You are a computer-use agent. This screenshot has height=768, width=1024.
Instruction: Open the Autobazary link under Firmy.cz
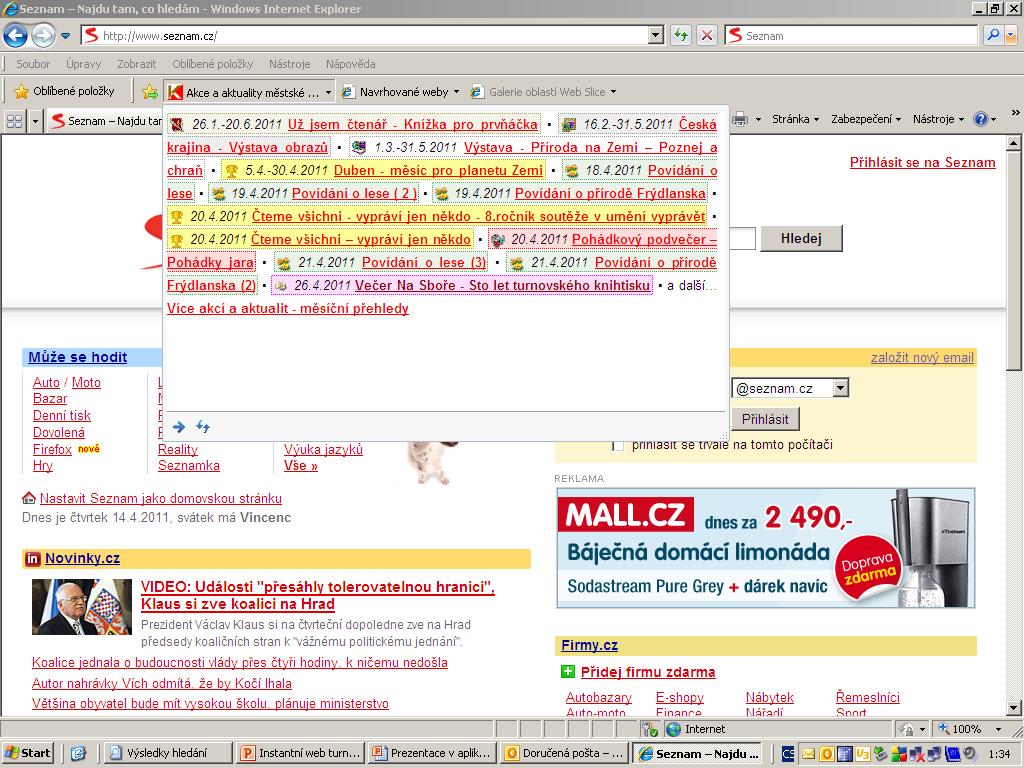click(599, 697)
